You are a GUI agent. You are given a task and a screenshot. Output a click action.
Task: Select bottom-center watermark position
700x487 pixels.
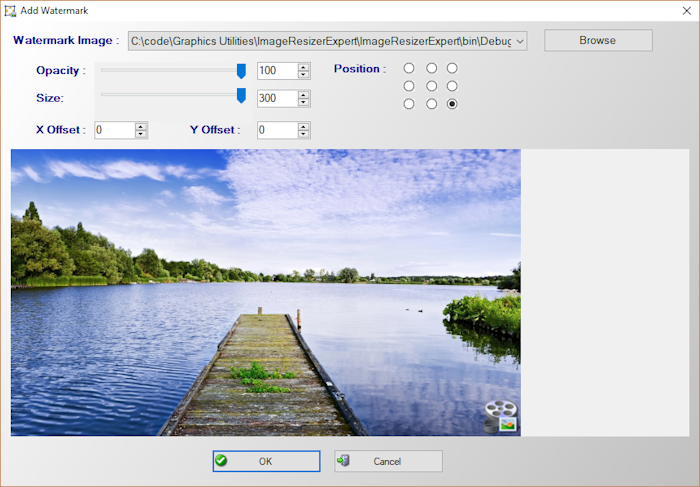[x=431, y=104]
